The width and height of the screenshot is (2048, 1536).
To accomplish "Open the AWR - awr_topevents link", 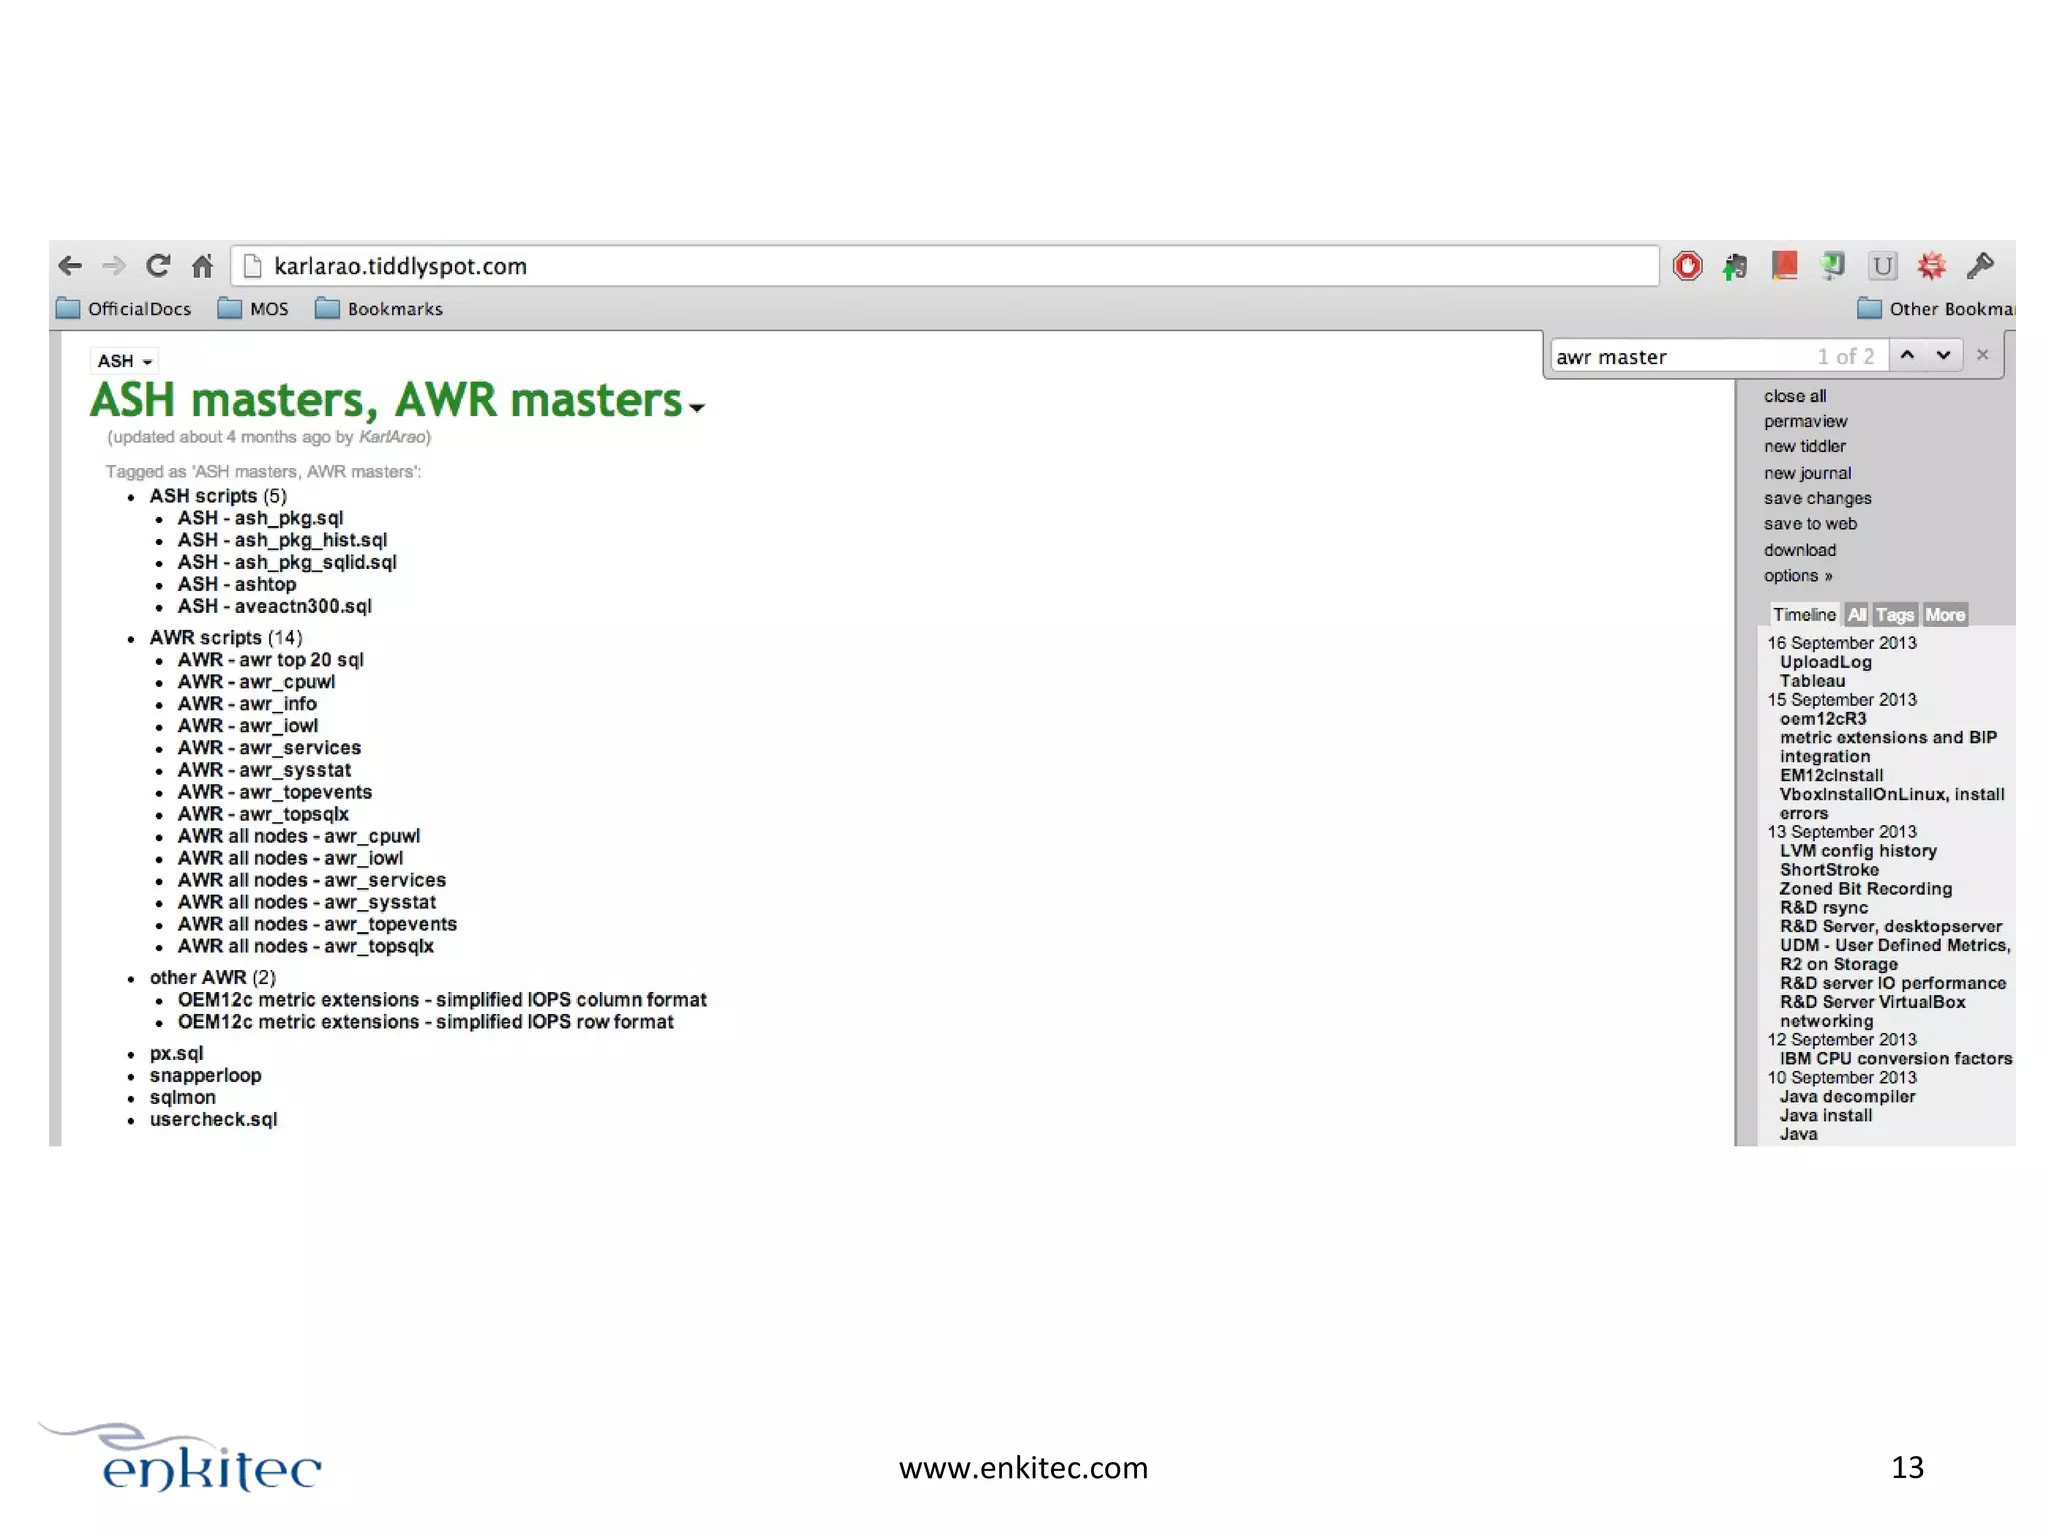I will [x=274, y=792].
